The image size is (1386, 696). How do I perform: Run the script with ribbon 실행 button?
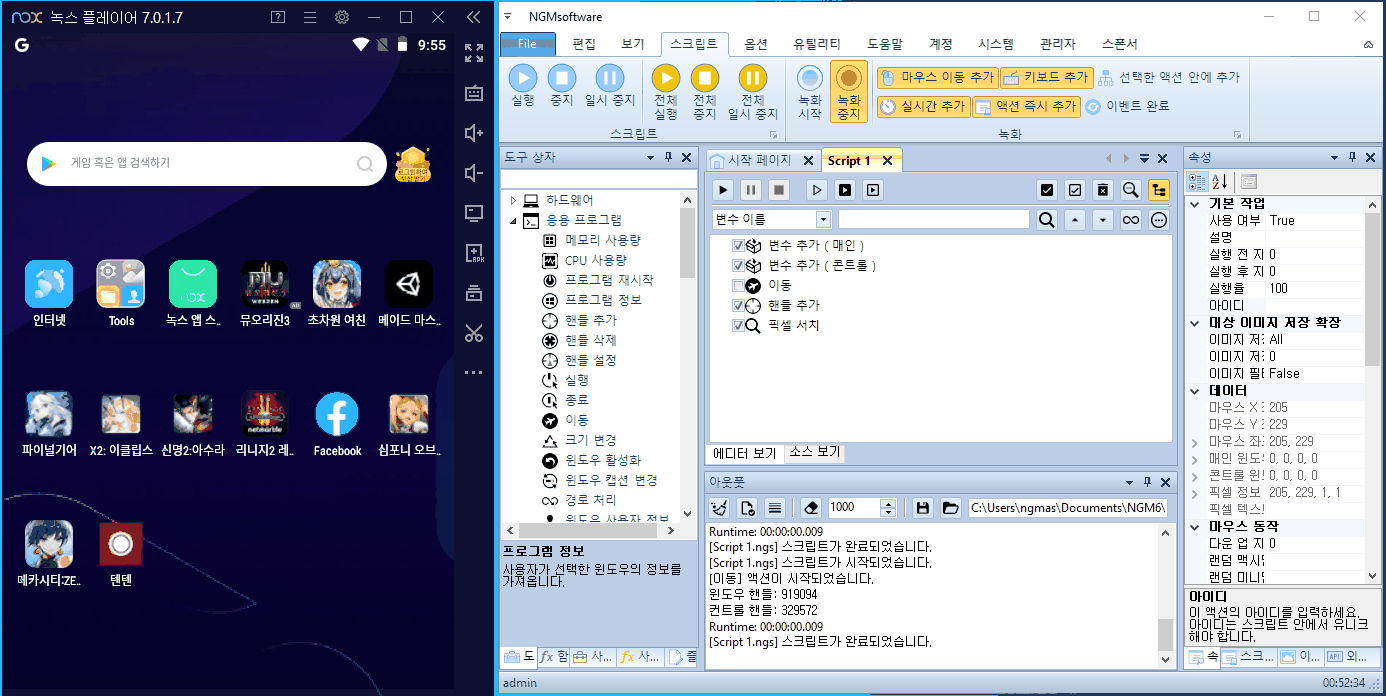(x=523, y=86)
